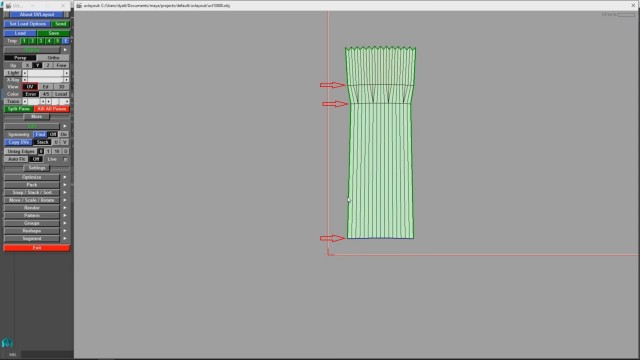The height and width of the screenshot is (360, 640).
Task: Click the green Save button
Action: coord(53,33)
